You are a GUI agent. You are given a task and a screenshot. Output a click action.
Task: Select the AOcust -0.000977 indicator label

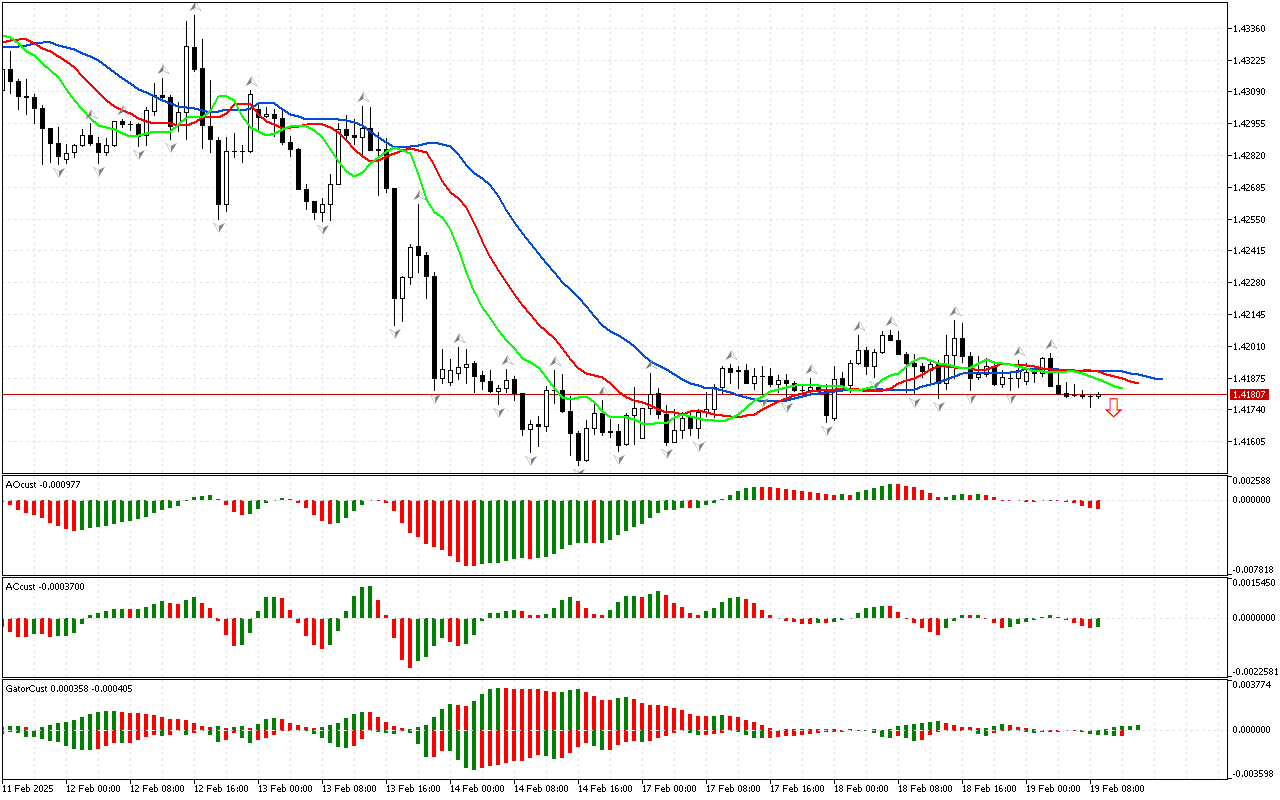coord(43,484)
